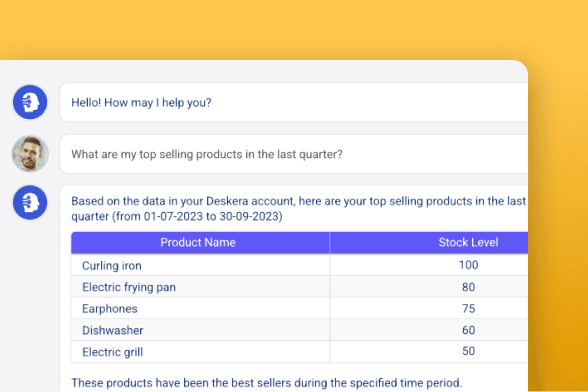Click the AI bot avatar beside the product table reply
This screenshot has width=588, height=392.
30,202
